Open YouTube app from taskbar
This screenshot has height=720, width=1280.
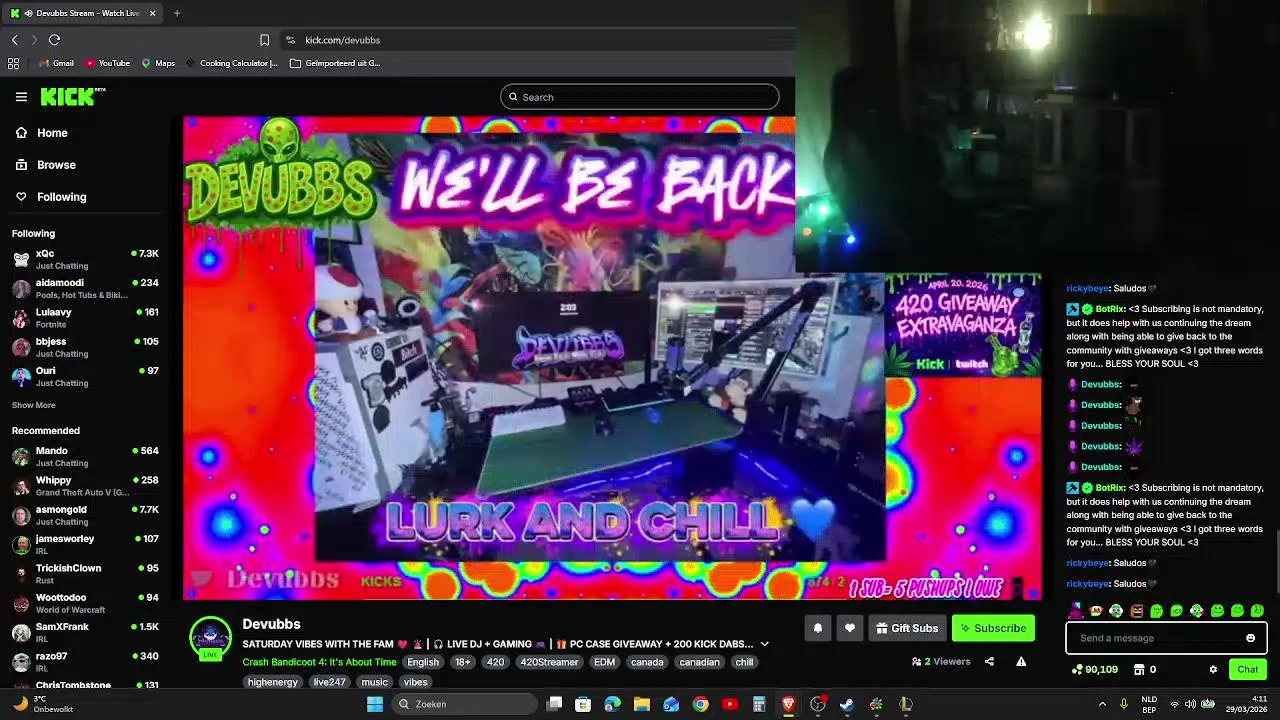pyautogui.click(x=729, y=704)
